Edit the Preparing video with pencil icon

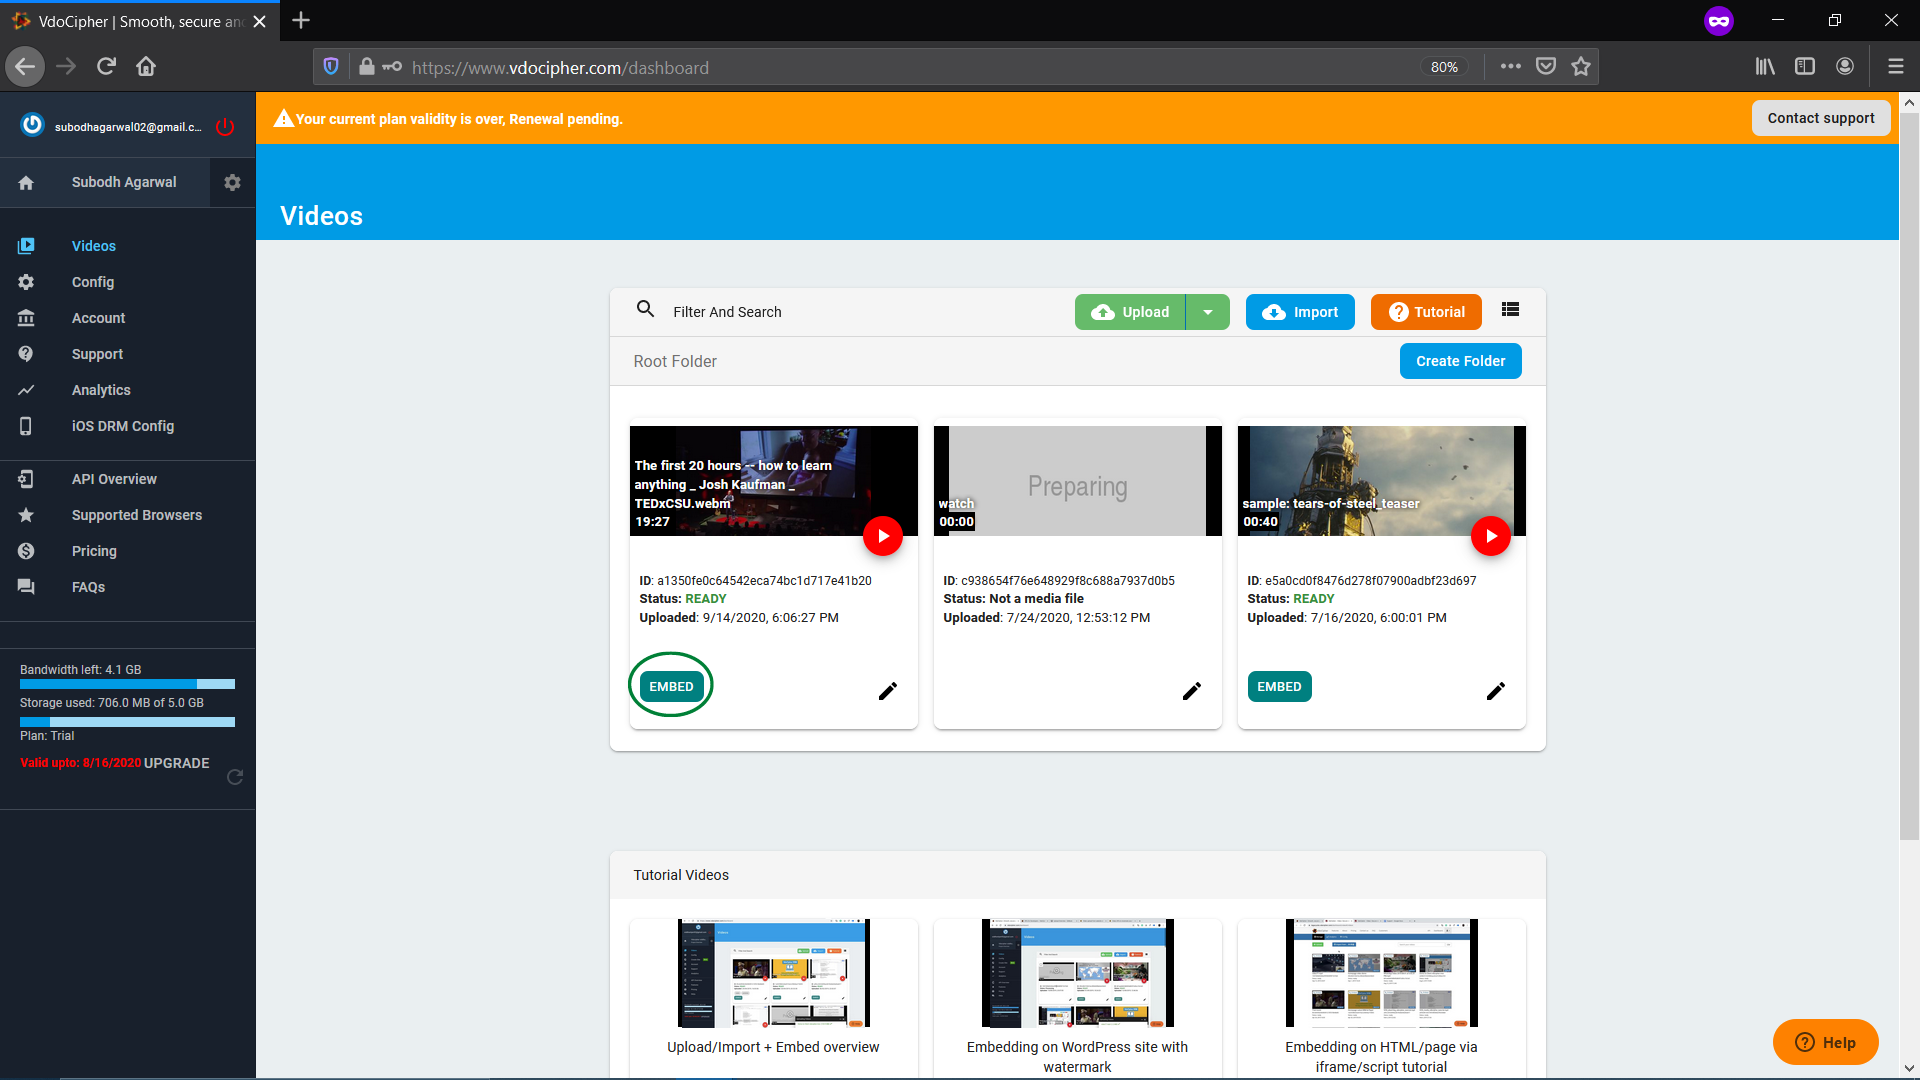click(x=1192, y=691)
